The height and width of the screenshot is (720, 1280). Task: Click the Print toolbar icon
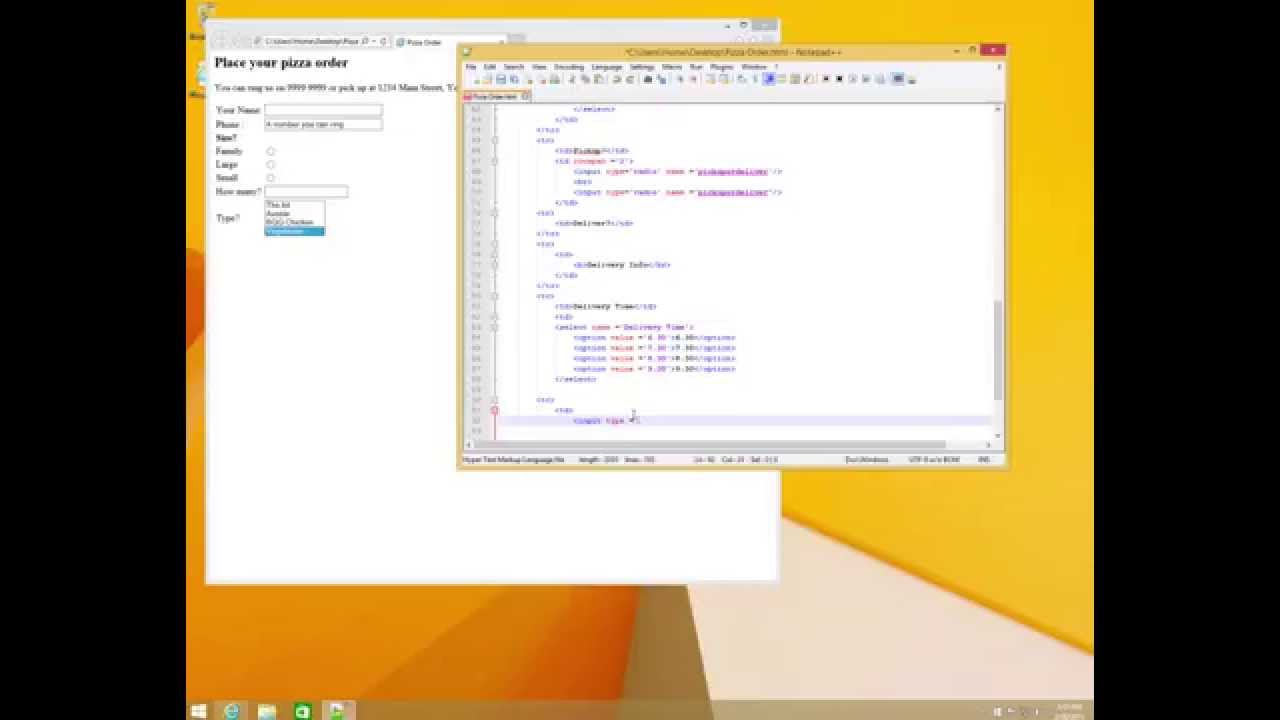[555, 79]
